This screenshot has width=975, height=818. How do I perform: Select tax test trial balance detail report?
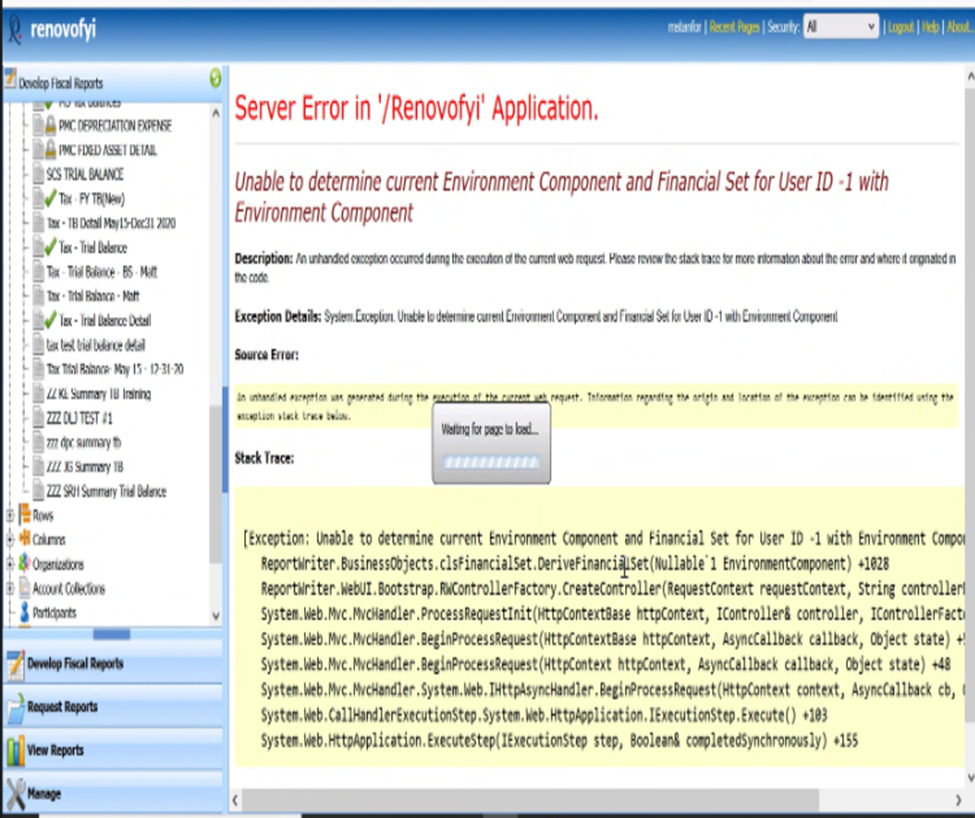(96, 345)
